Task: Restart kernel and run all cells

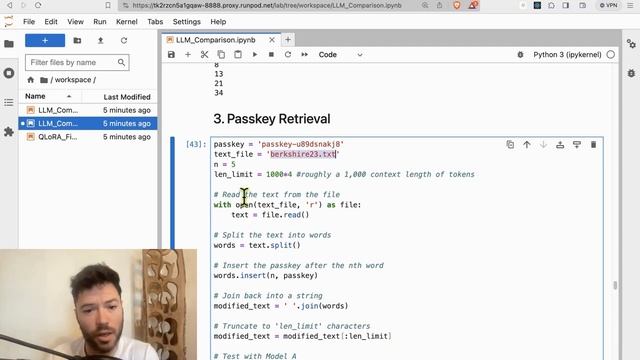Action: (x=304, y=55)
